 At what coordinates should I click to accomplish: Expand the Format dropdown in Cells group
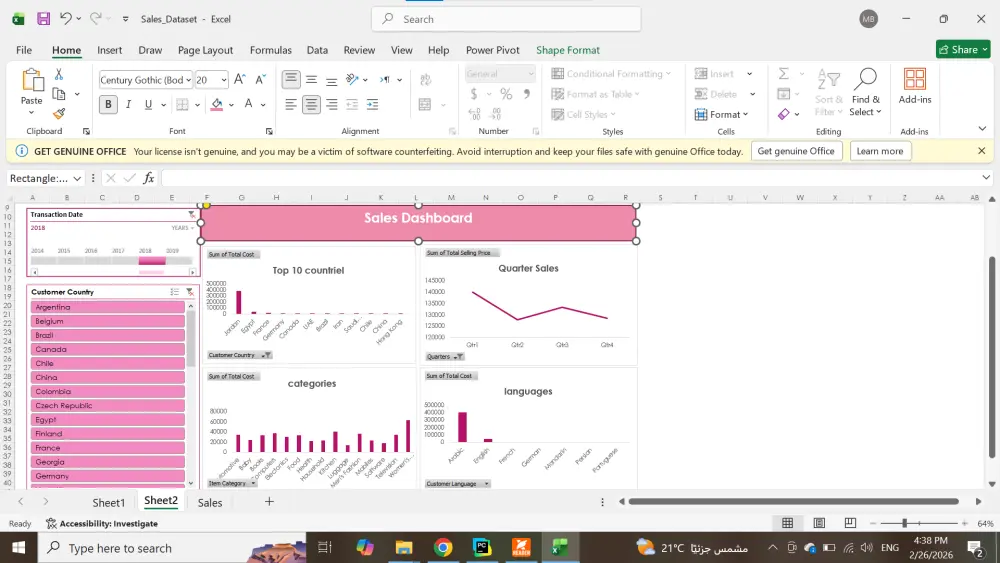721,114
